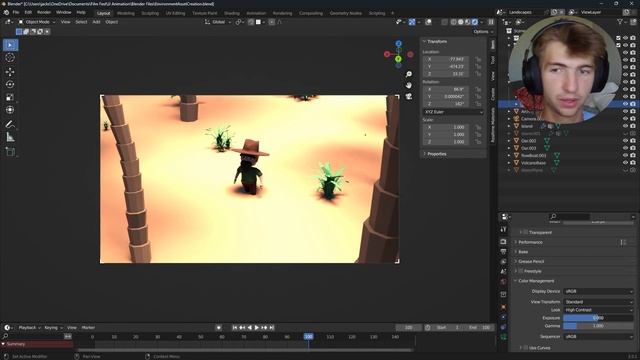Open the View Layer properties tab icon

click(504, 262)
